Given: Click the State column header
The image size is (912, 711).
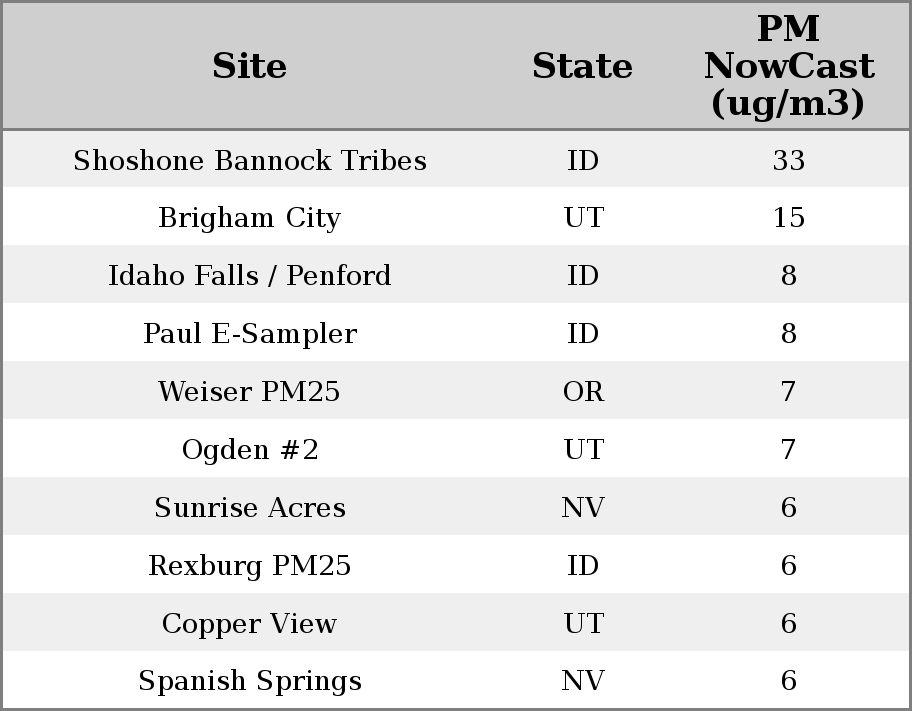Looking at the screenshot, I should click(x=582, y=67).
